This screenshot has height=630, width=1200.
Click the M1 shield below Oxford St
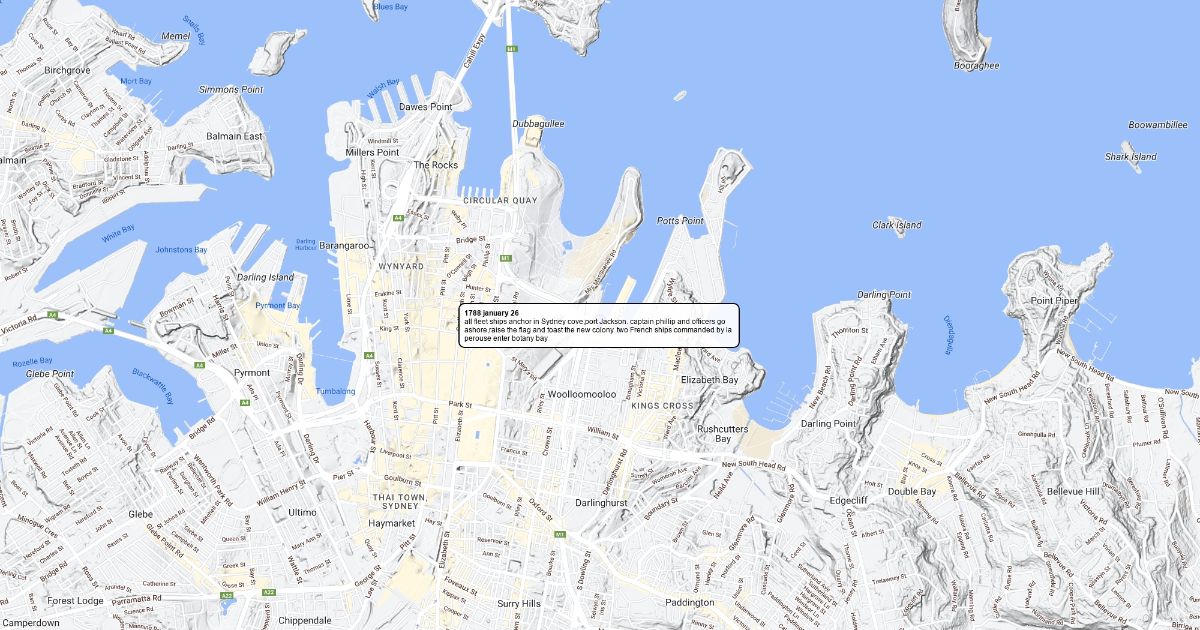click(560, 535)
